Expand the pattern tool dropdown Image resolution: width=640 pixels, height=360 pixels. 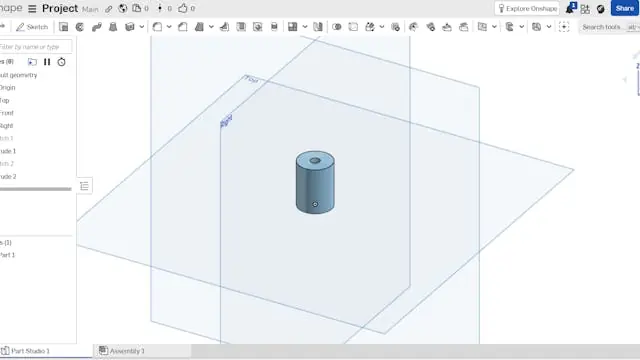pos(304,27)
